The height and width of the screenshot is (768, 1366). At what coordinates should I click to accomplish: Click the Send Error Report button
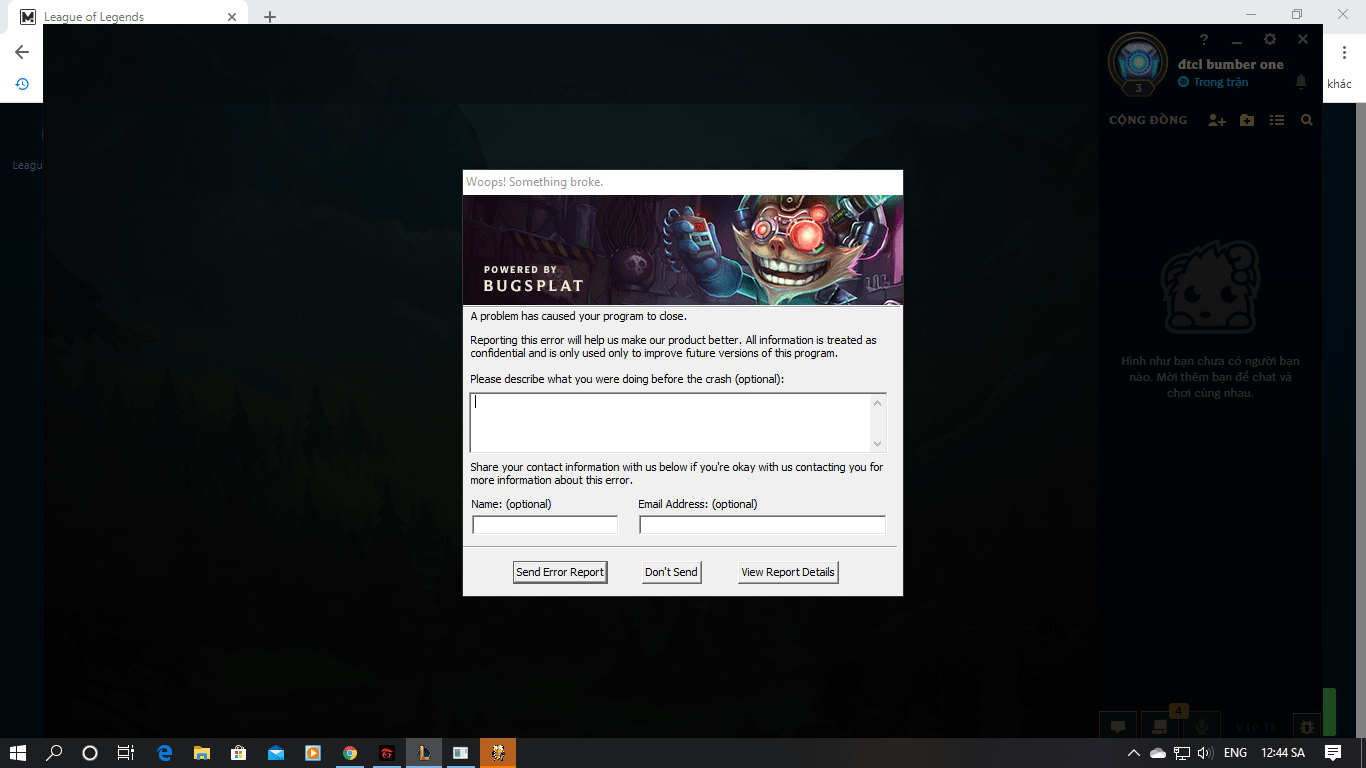pyautogui.click(x=560, y=572)
